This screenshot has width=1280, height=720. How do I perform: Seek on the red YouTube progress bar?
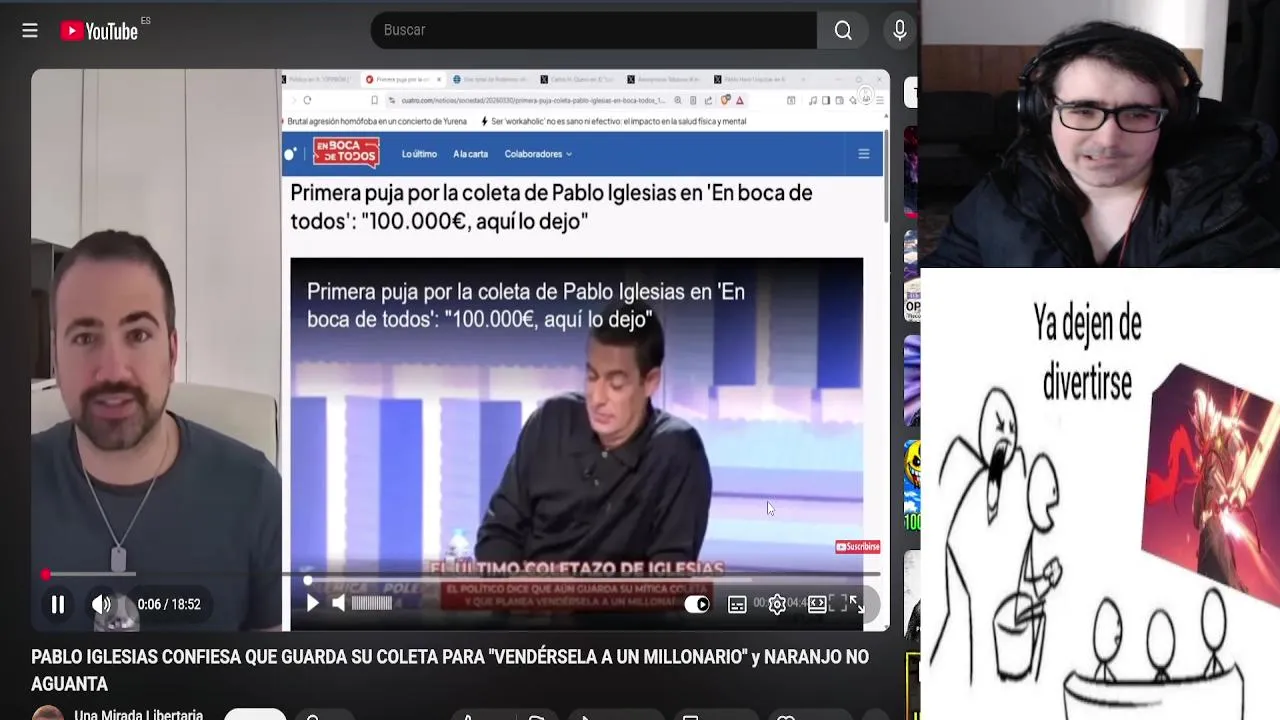pos(460,575)
